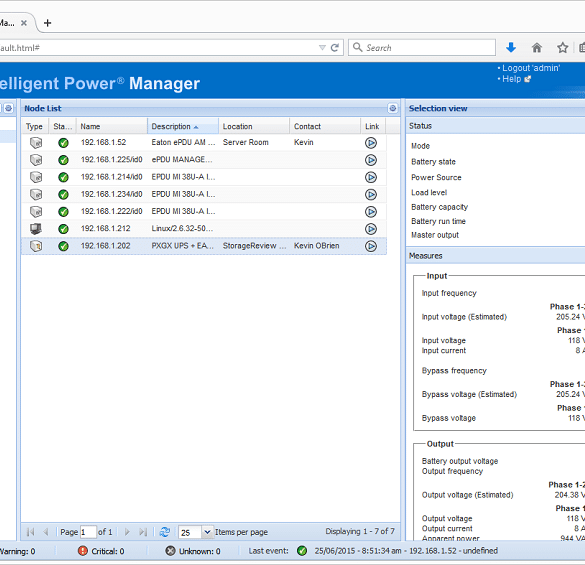The image size is (585, 565).
Task: Click the ePDU type icon for 192.168.1.52
Action: coord(36,143)
